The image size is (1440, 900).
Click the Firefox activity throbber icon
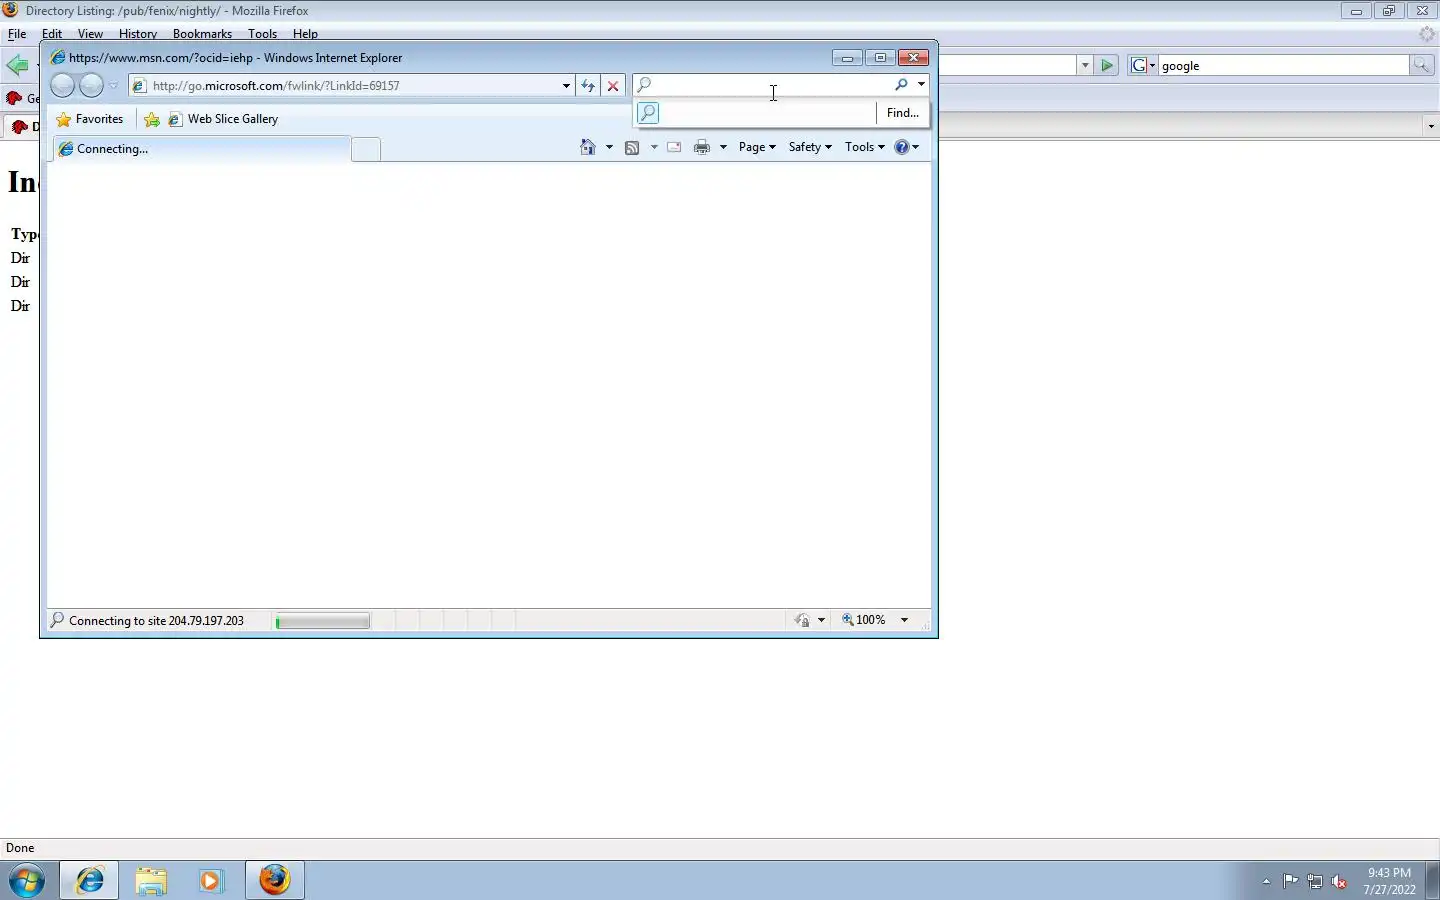1427,33
